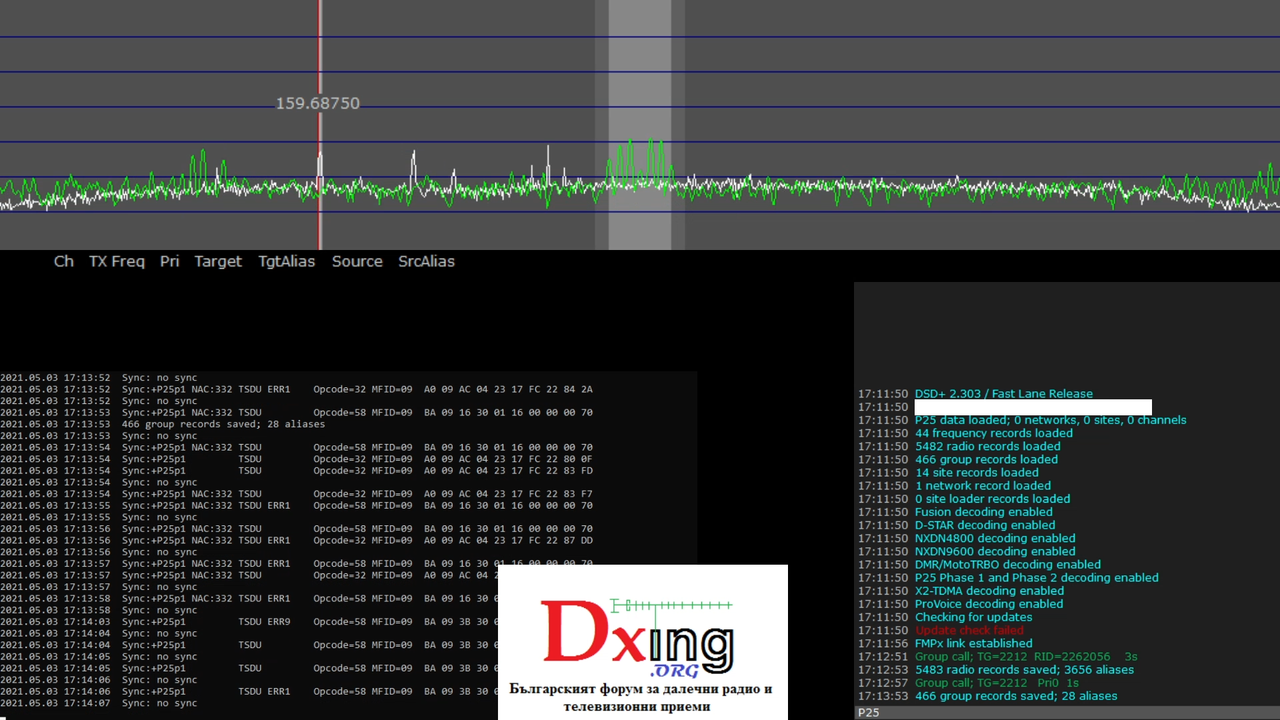Select the Target column header
This screenshot has height=720, width=1280.
(x=218, y=261)
